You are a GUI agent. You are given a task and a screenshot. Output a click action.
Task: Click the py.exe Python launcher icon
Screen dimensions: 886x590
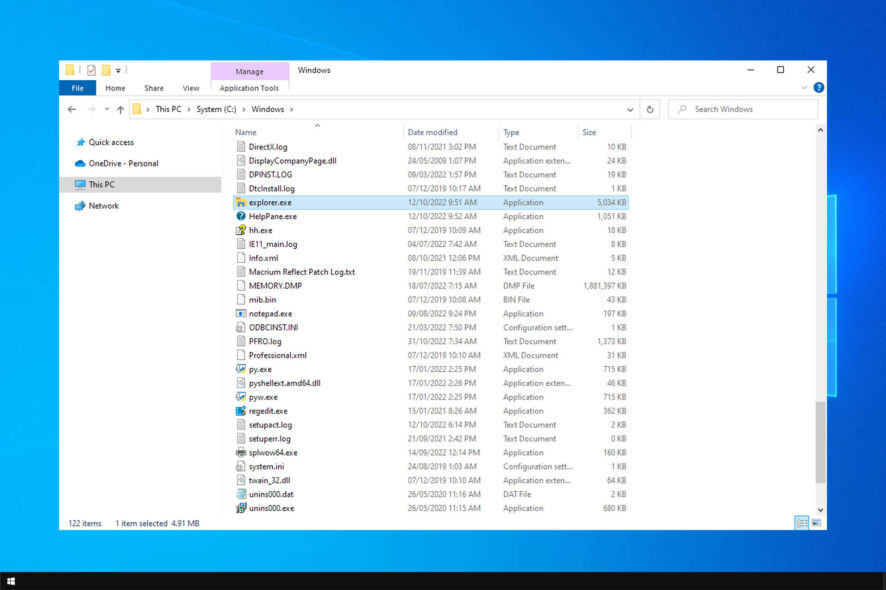point(241,369)
